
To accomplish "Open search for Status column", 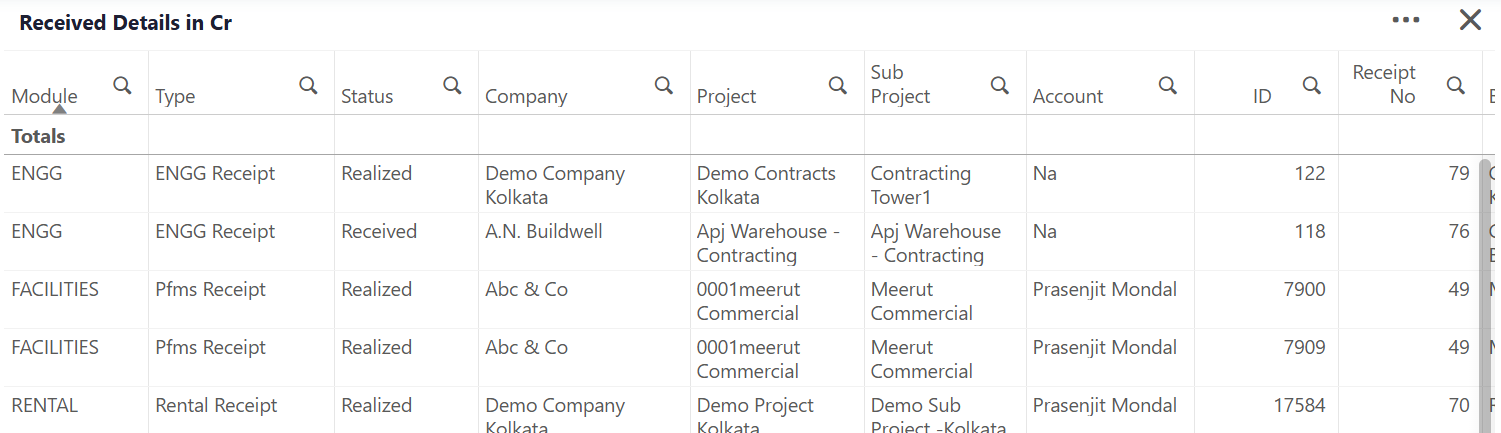I will click(452, 85).
